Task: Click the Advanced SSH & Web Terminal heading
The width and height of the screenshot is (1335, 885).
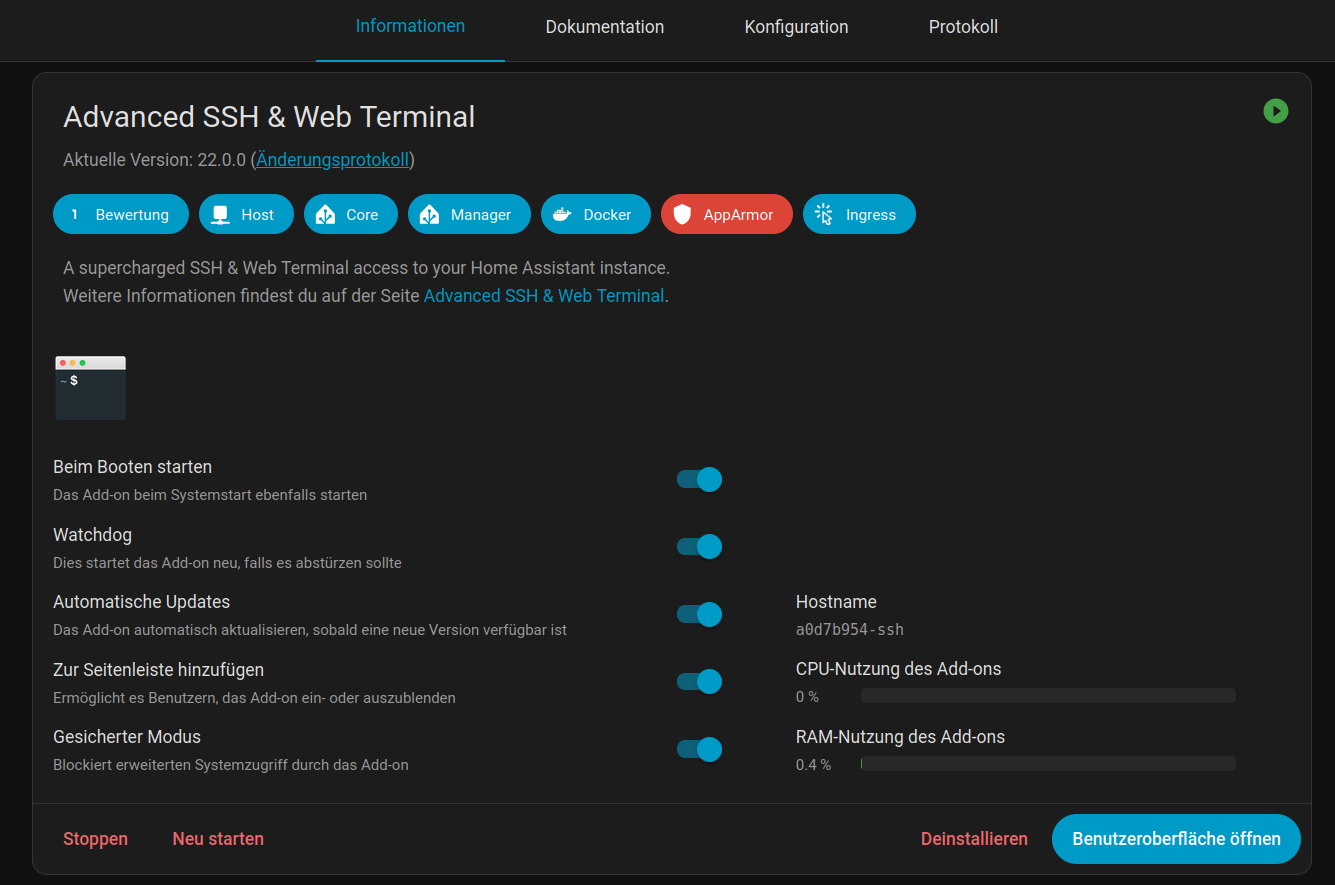Action: click(269, 117)
